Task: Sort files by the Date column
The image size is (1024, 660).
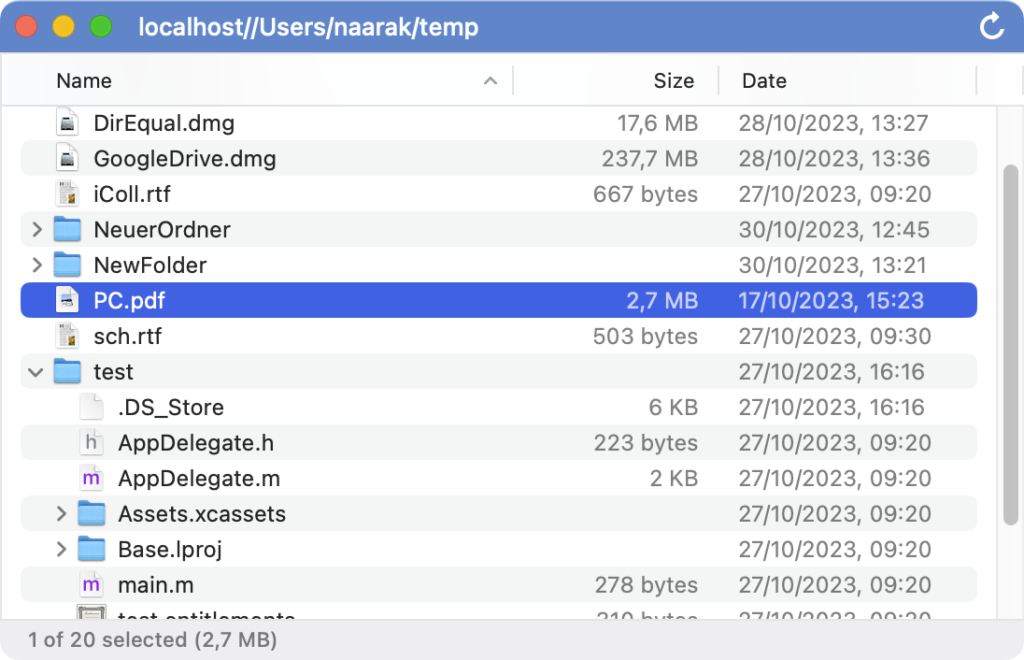Action: pyautogui.click(x=765, y=80)
